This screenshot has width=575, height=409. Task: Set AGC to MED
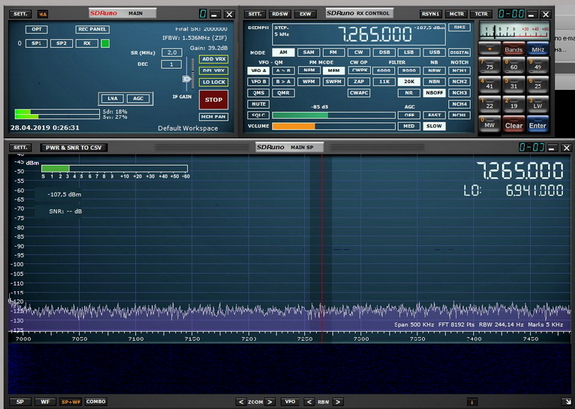[x=409, y=126]
